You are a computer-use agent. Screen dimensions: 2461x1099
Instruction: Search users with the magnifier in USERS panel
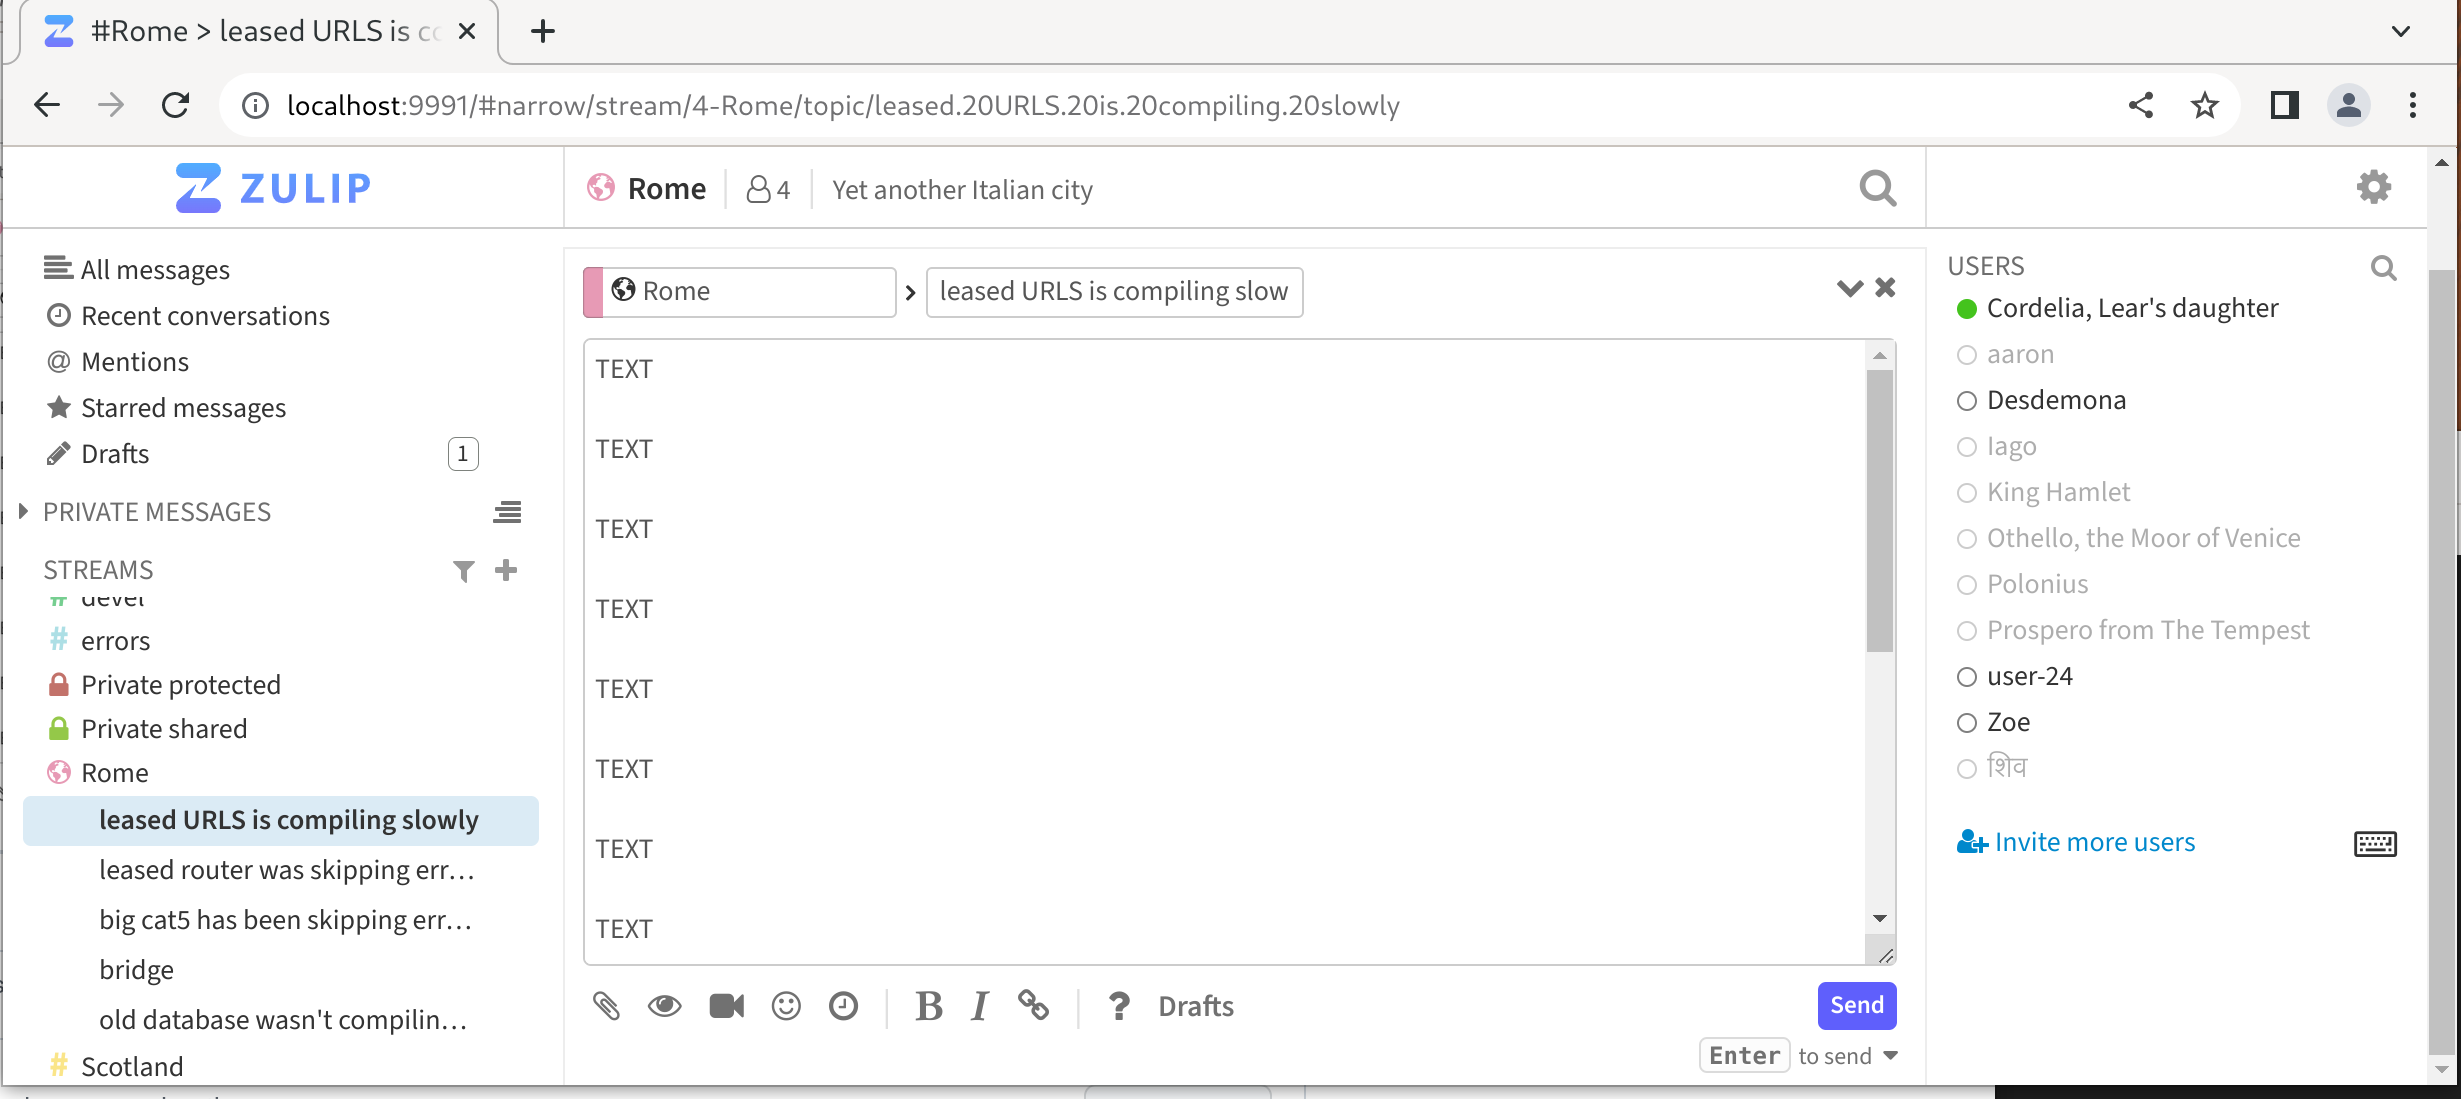tap(2383, 268)
